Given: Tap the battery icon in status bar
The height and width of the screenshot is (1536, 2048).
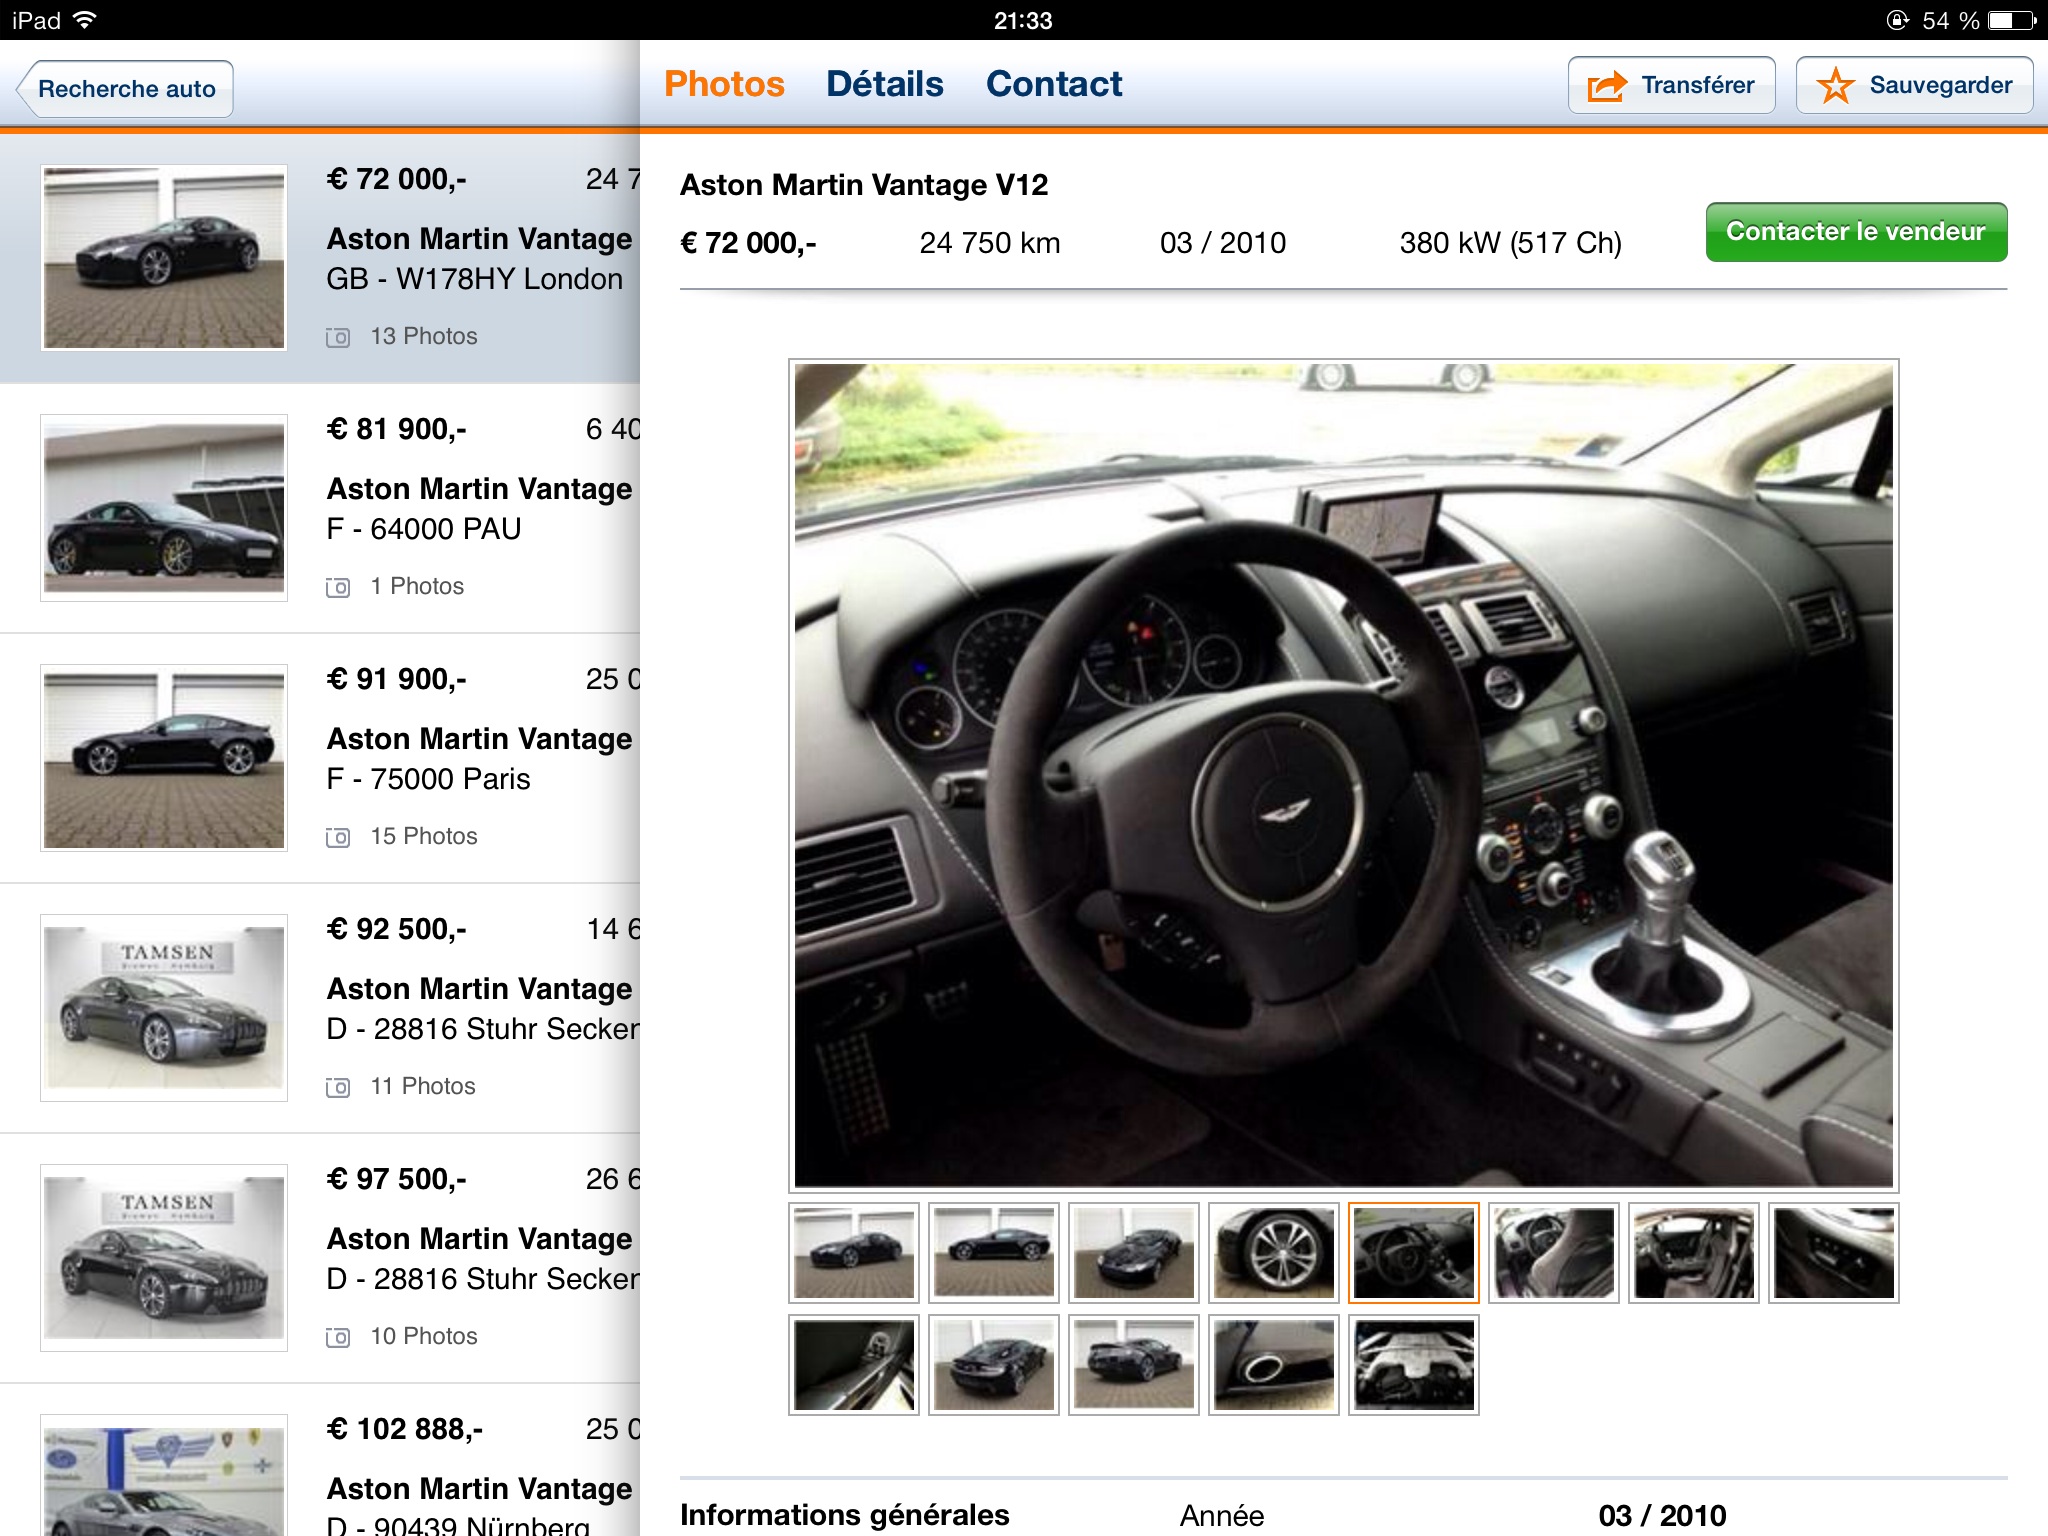Looking at the screenshot, I should pos(2011,20).
